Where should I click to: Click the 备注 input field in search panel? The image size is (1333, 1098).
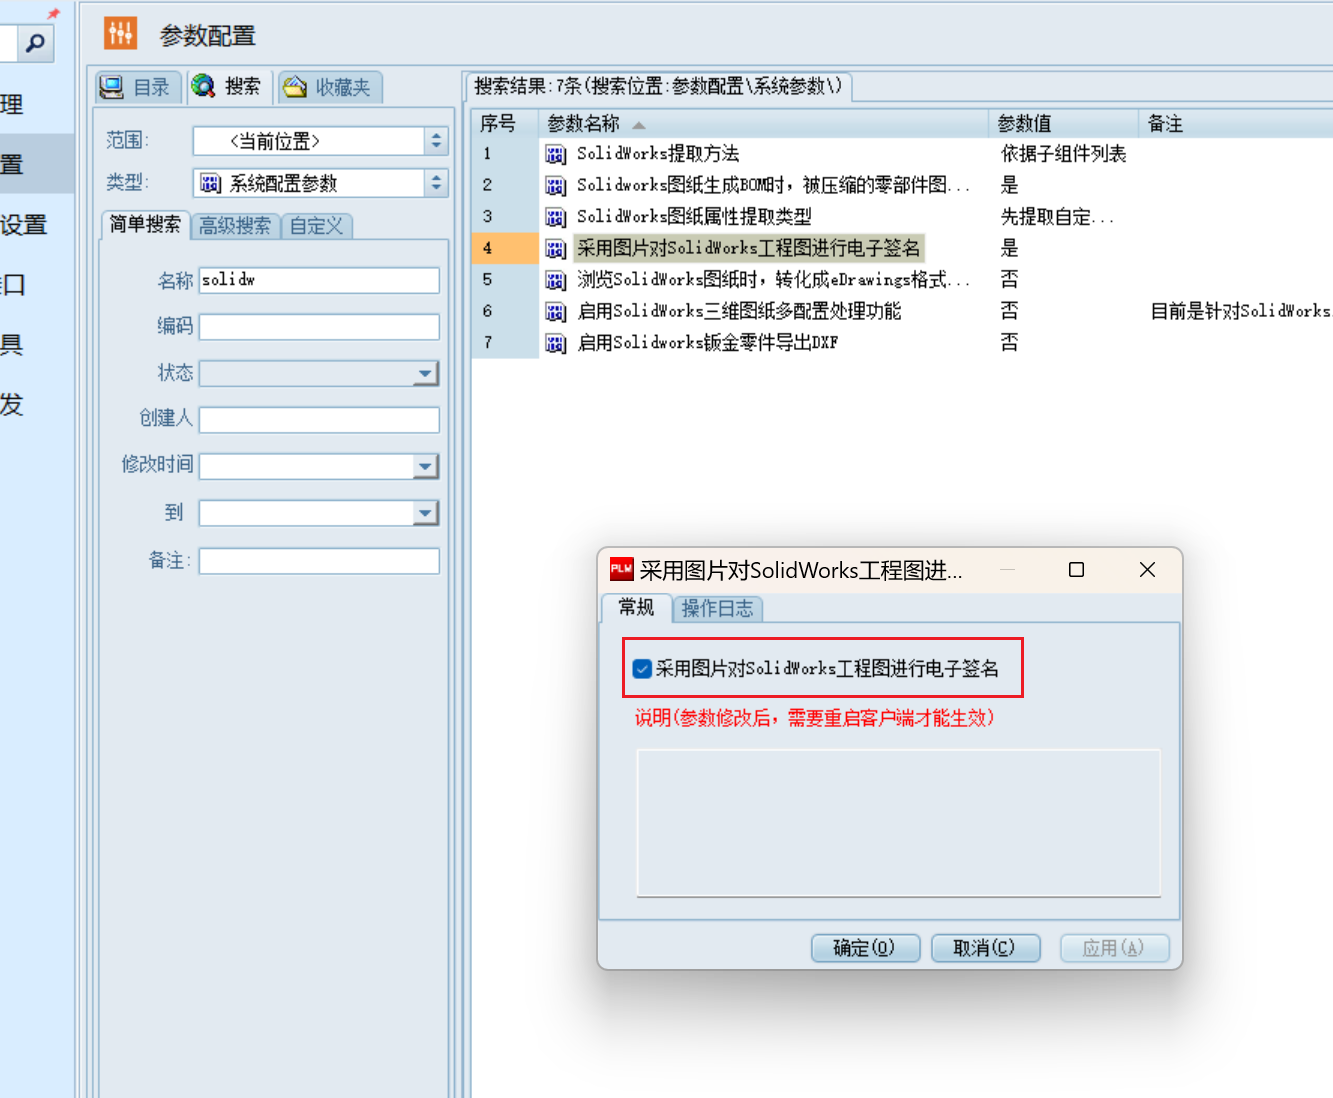click(x=319, y=561)
